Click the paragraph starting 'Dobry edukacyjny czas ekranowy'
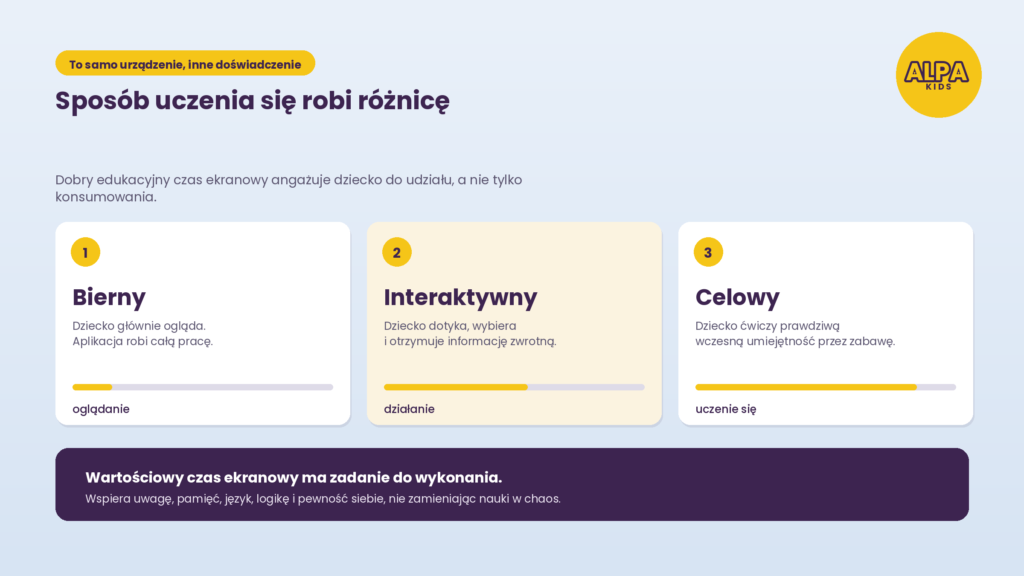 click(x=289, y=188)
